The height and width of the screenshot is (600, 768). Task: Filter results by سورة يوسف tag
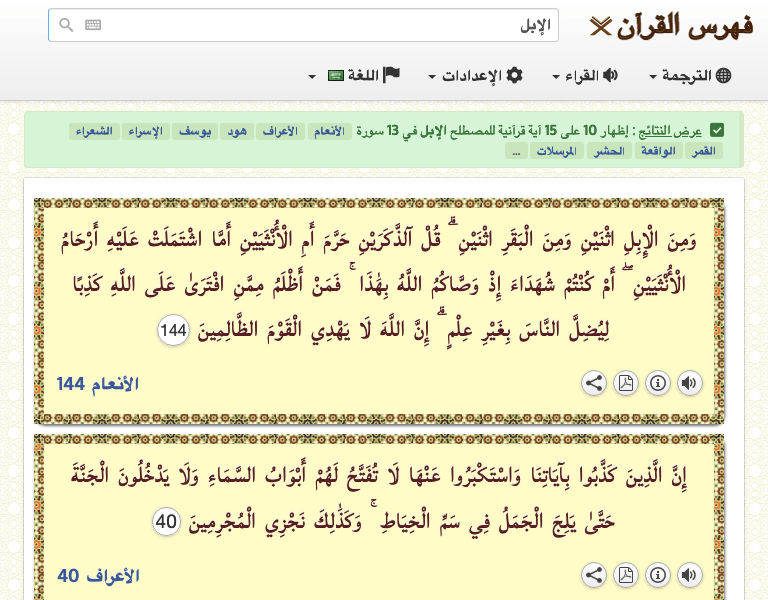click(x=195, y=131)
